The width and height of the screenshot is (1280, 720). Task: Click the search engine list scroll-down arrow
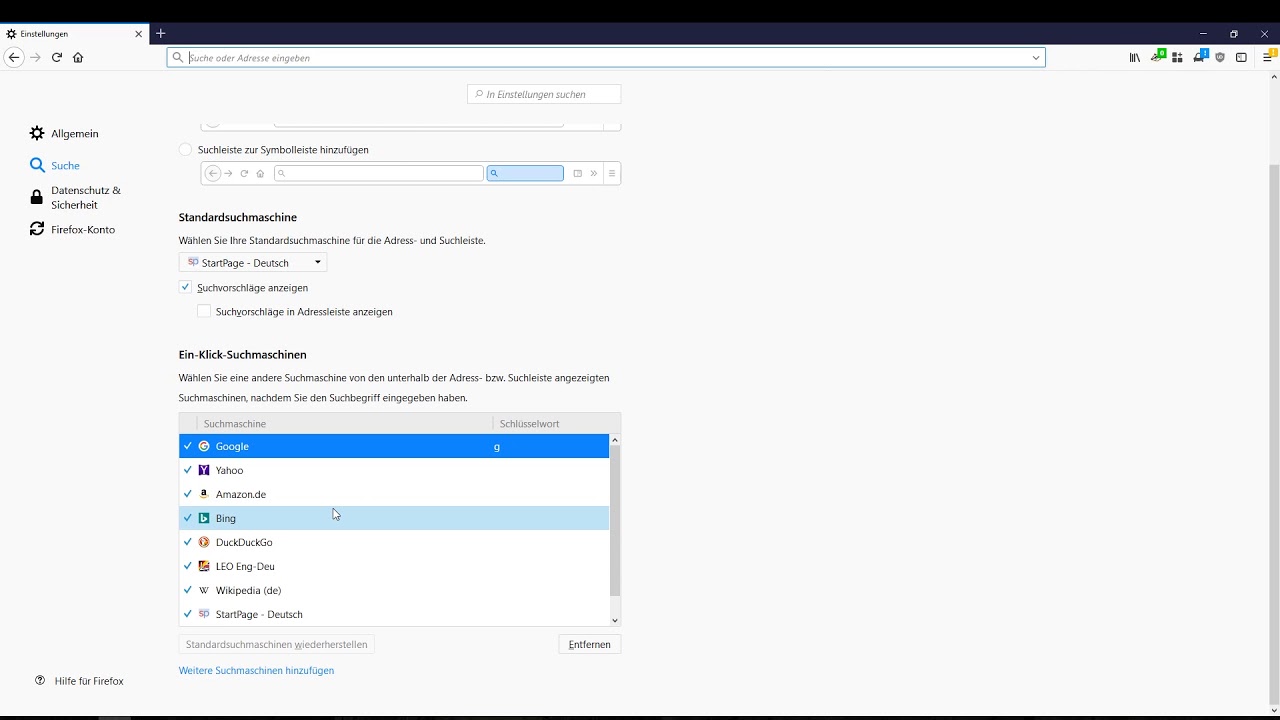(x=615, y=621)
